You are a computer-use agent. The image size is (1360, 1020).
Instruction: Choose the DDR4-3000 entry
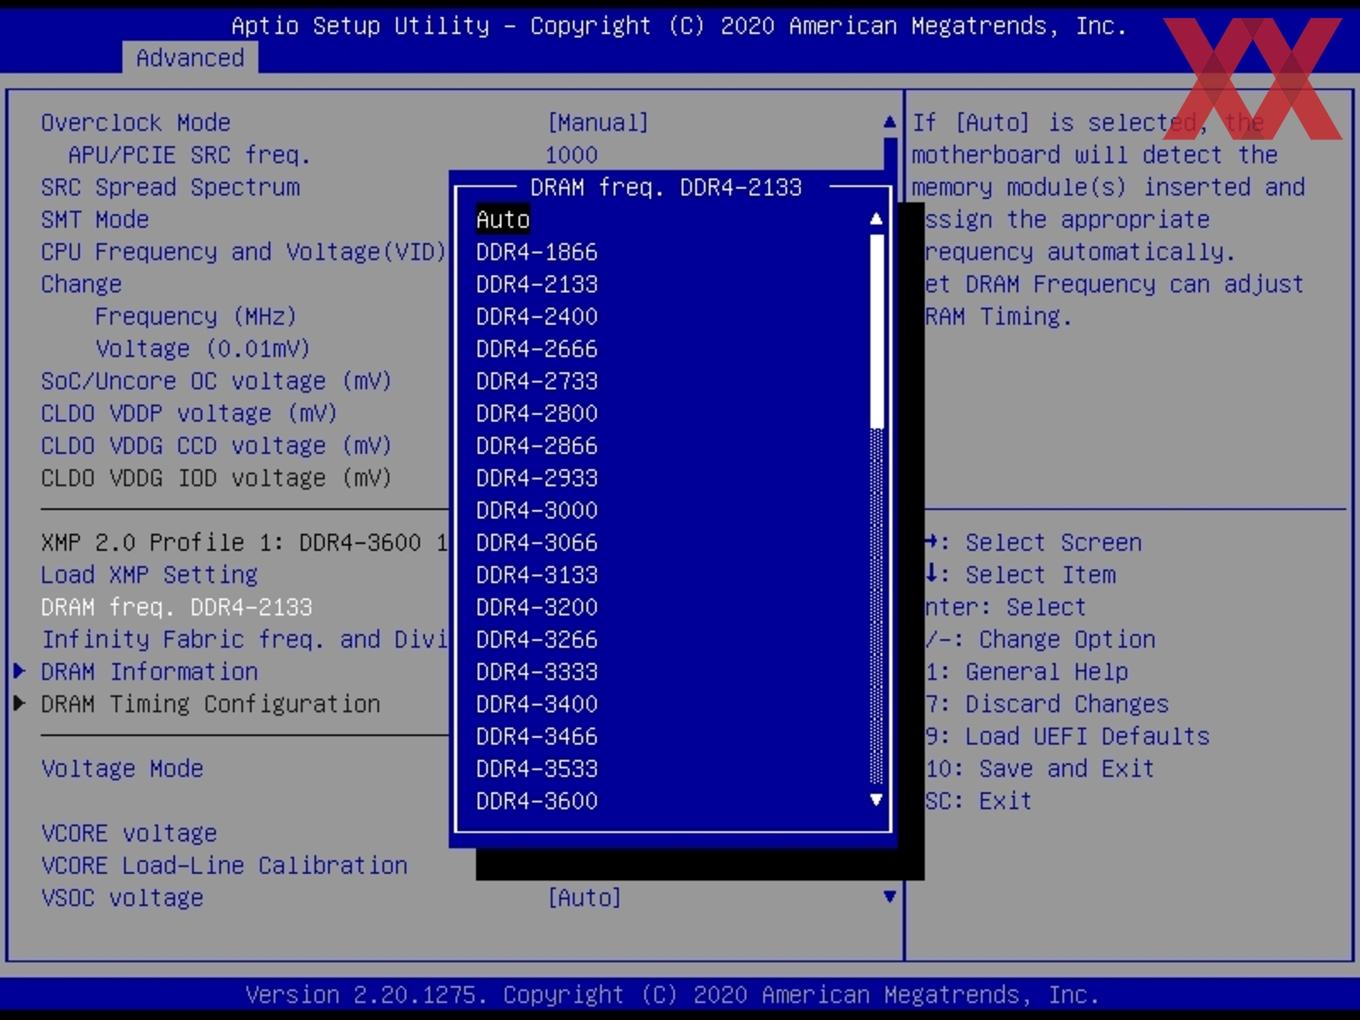point(536,510)
